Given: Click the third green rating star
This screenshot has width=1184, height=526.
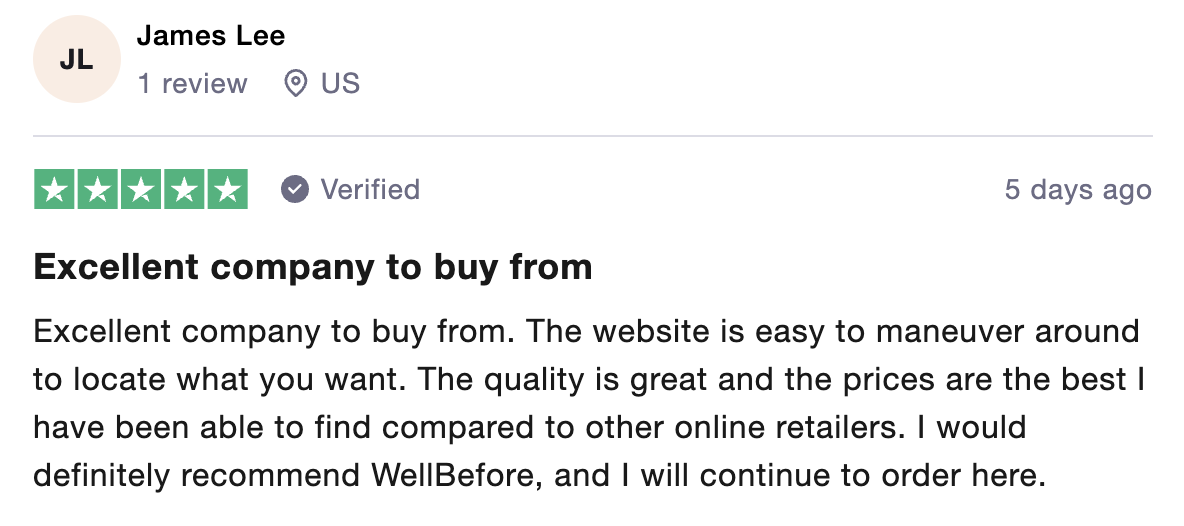Looking at the screenshot, I should 140,189.
